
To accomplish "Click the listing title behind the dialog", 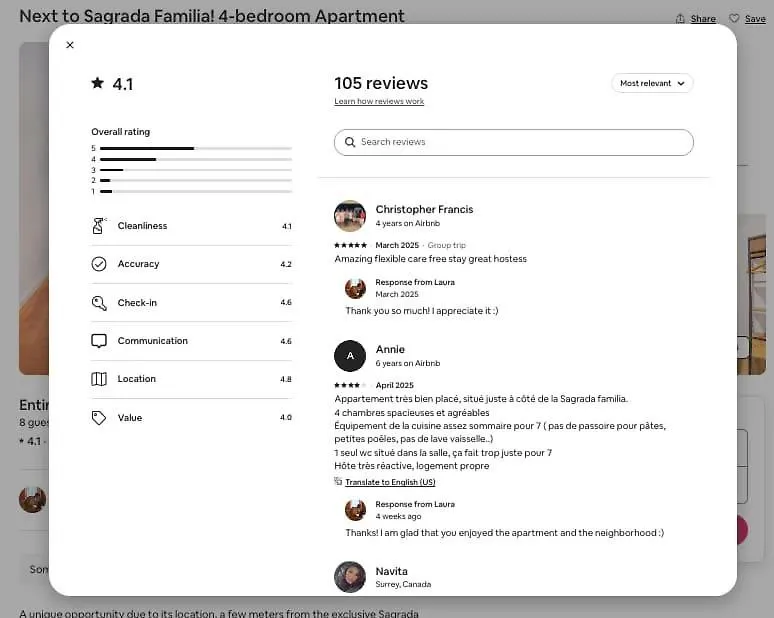I will (x=212, y=16).
